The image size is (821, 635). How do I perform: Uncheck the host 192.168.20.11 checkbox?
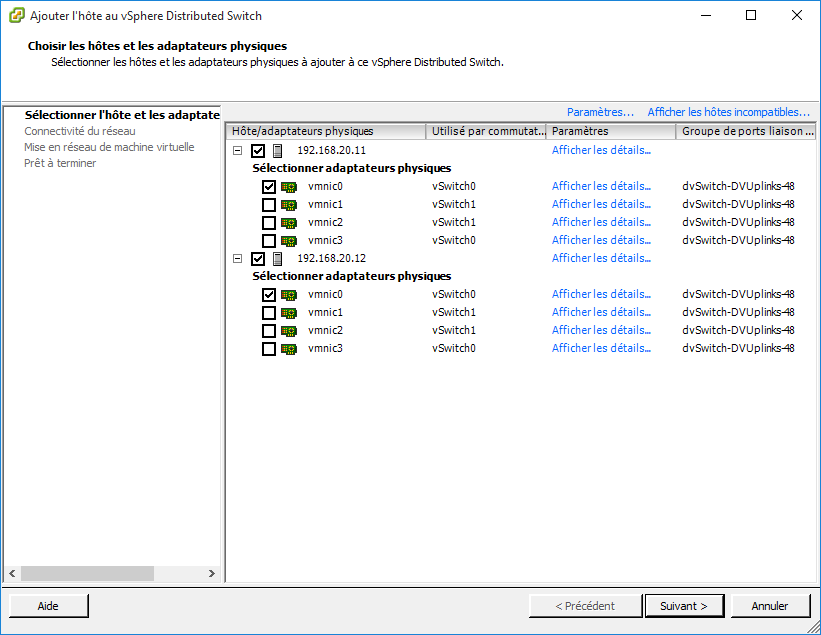point(258,151)
